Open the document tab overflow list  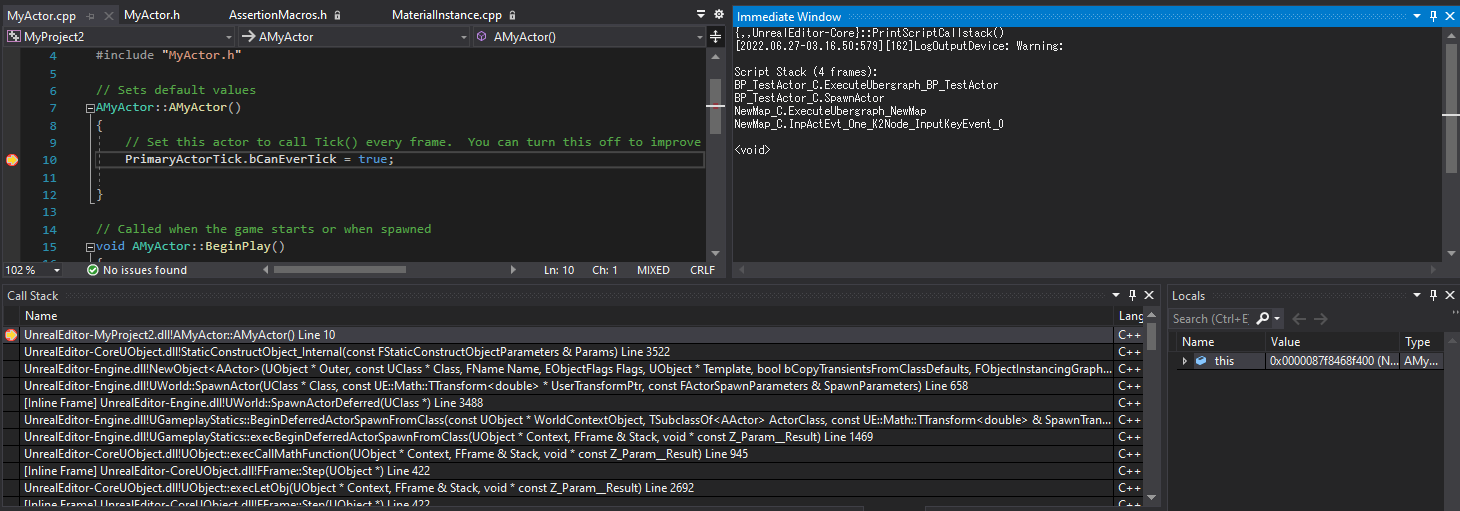tap(700, 15)
